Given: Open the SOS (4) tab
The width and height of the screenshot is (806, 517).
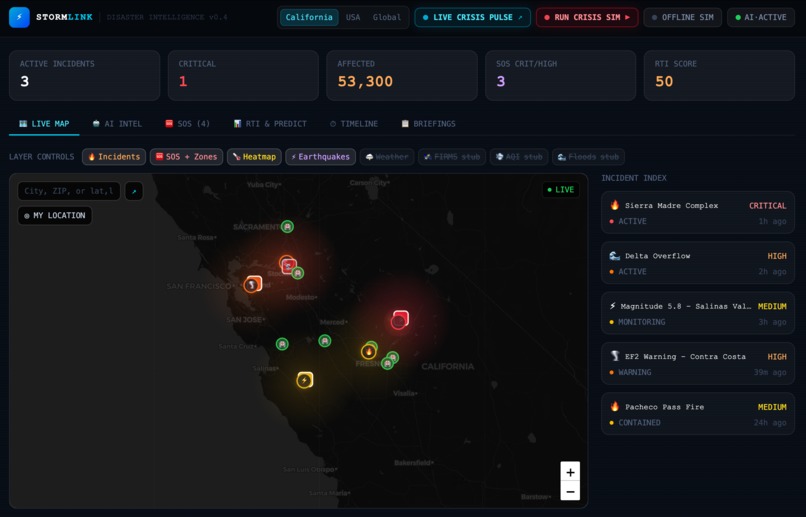Looking at the screenshot, I should click(x=188, y=124).
